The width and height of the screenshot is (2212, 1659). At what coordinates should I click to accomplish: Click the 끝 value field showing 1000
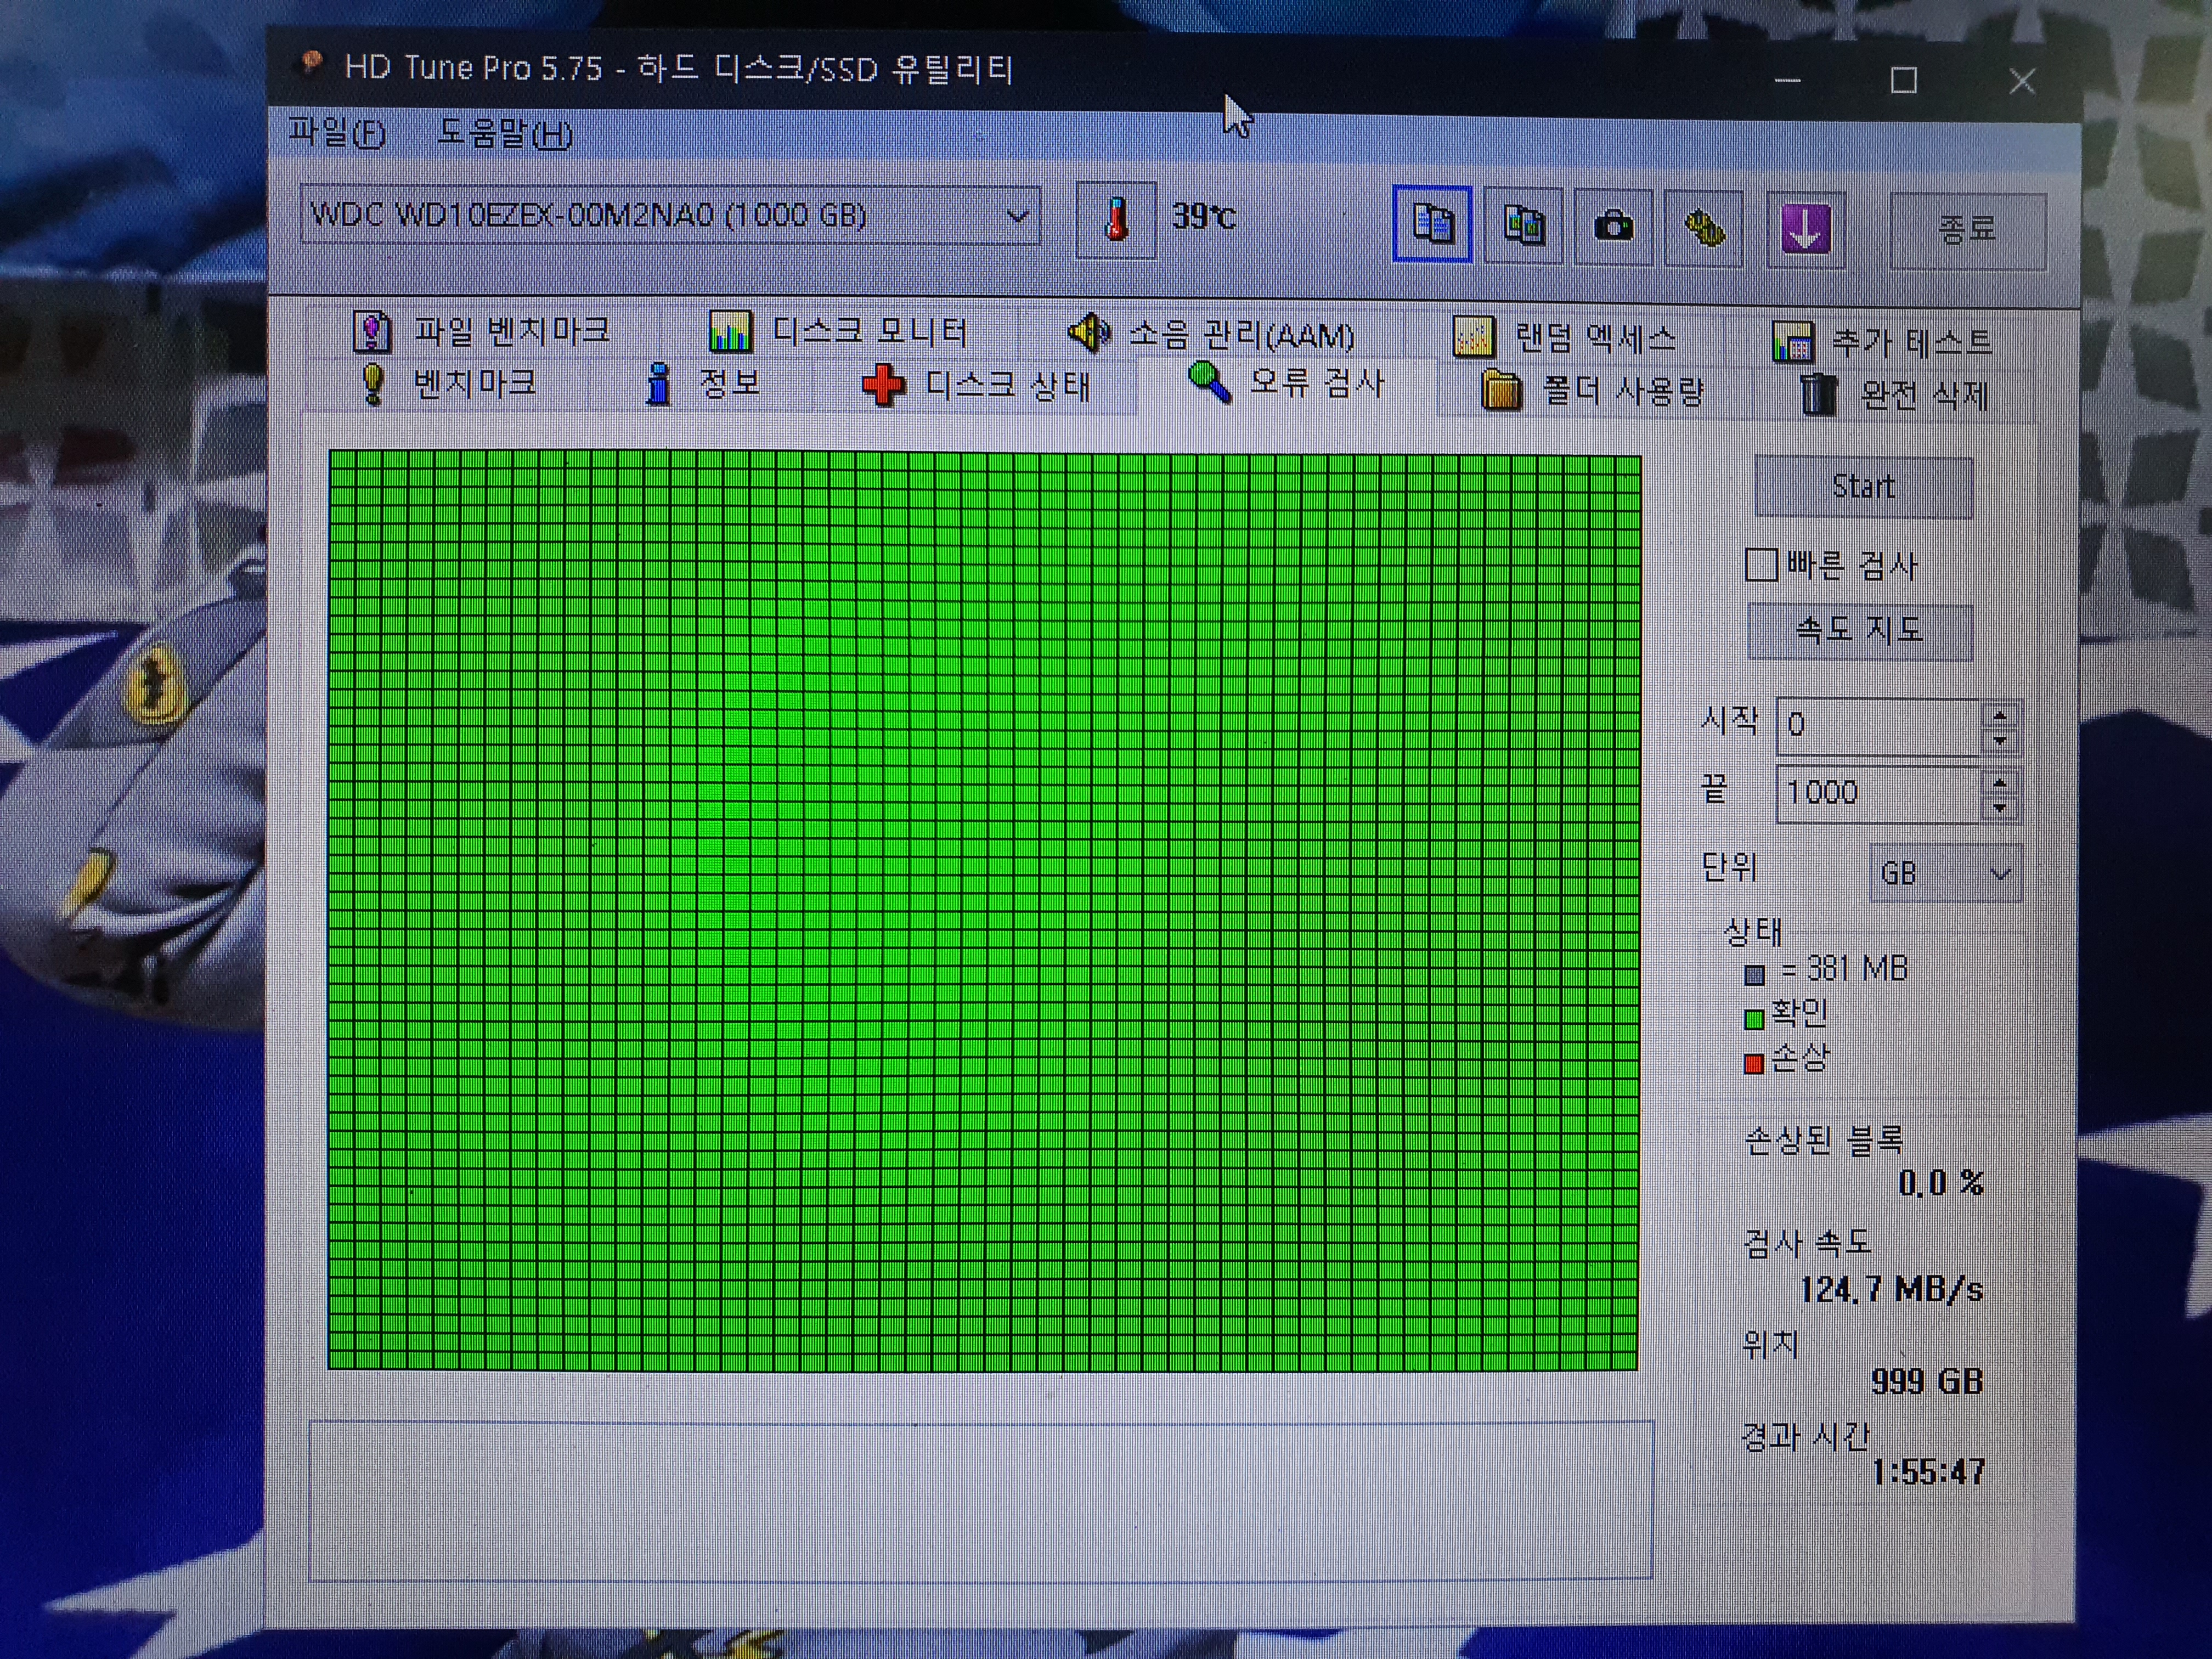tap(1879, 794)
